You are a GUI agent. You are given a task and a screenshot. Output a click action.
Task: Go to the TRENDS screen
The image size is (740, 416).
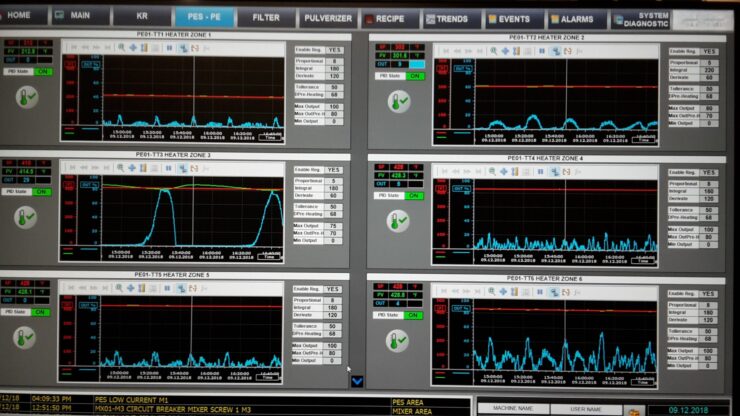click(452, 19)
